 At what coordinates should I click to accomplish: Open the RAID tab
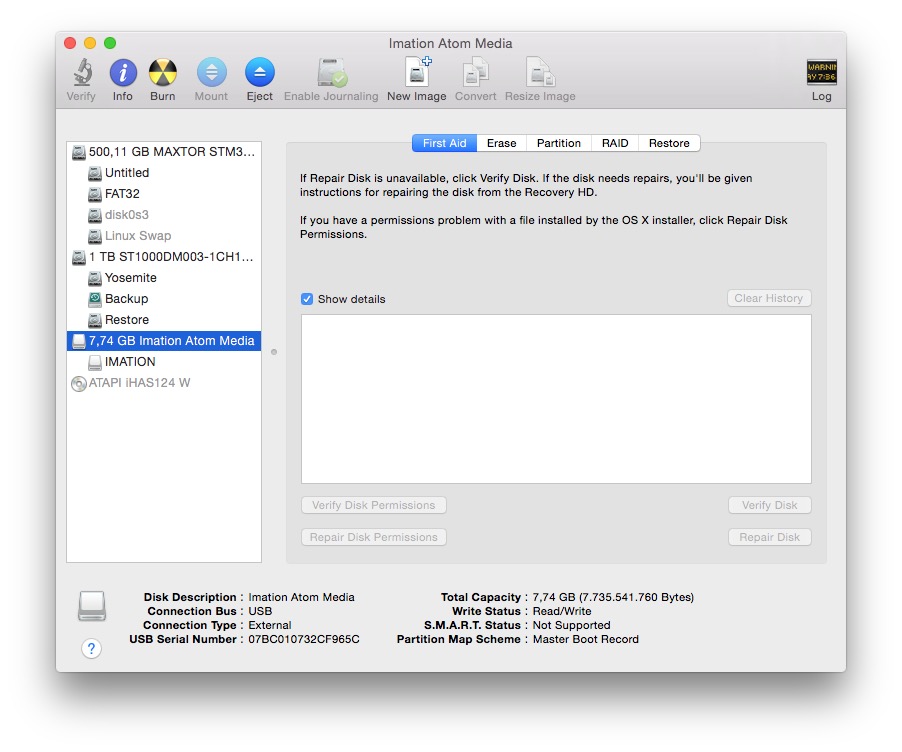615,143
